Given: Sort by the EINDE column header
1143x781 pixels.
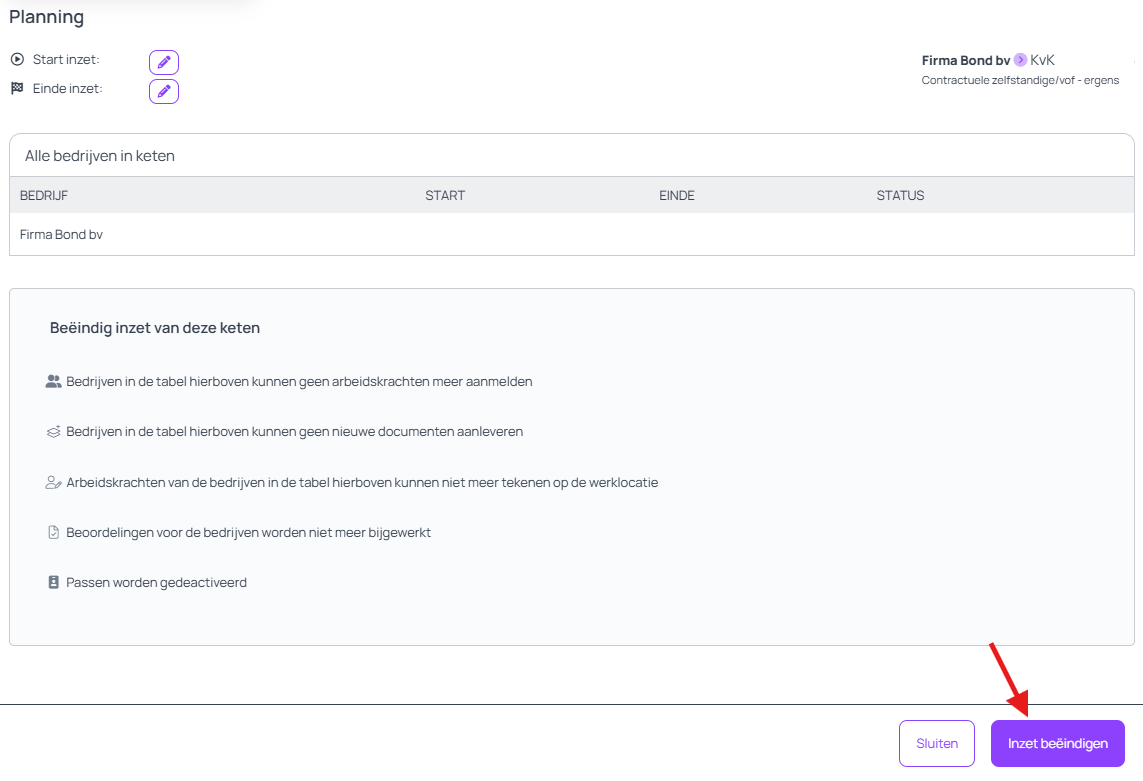Looking at the screenshot, I should (x=677, y=195).
